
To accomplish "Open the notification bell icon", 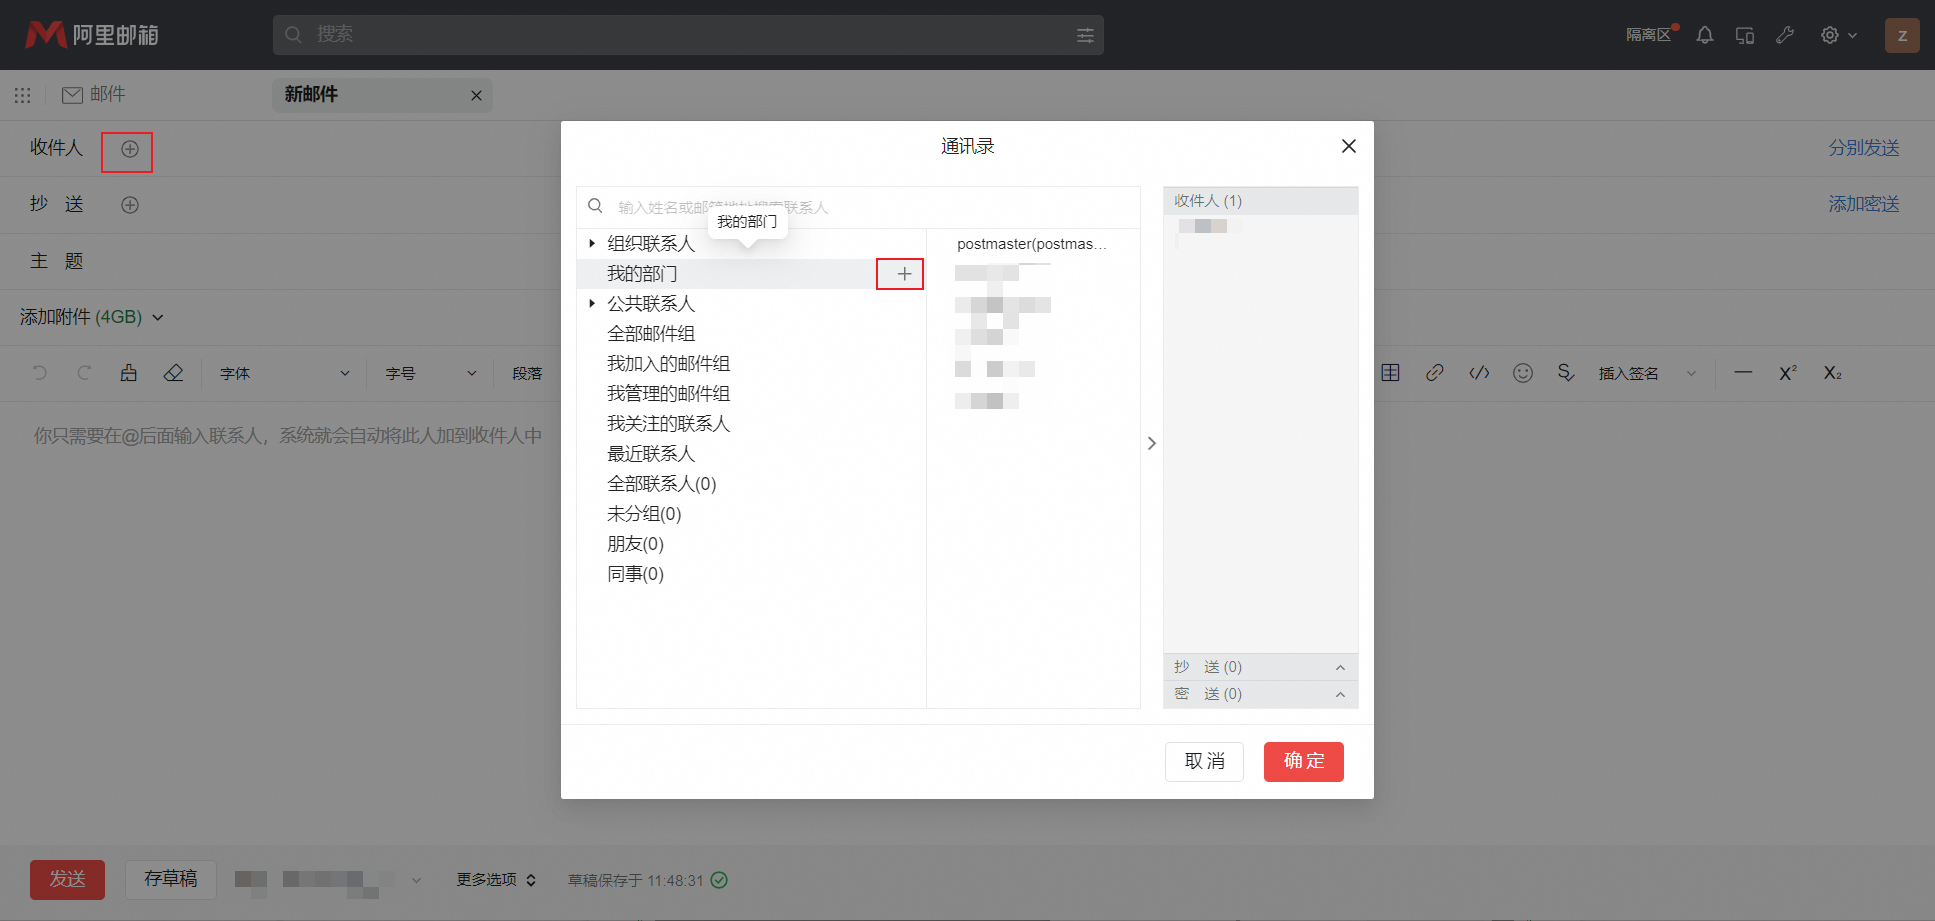I will 1704,34.
